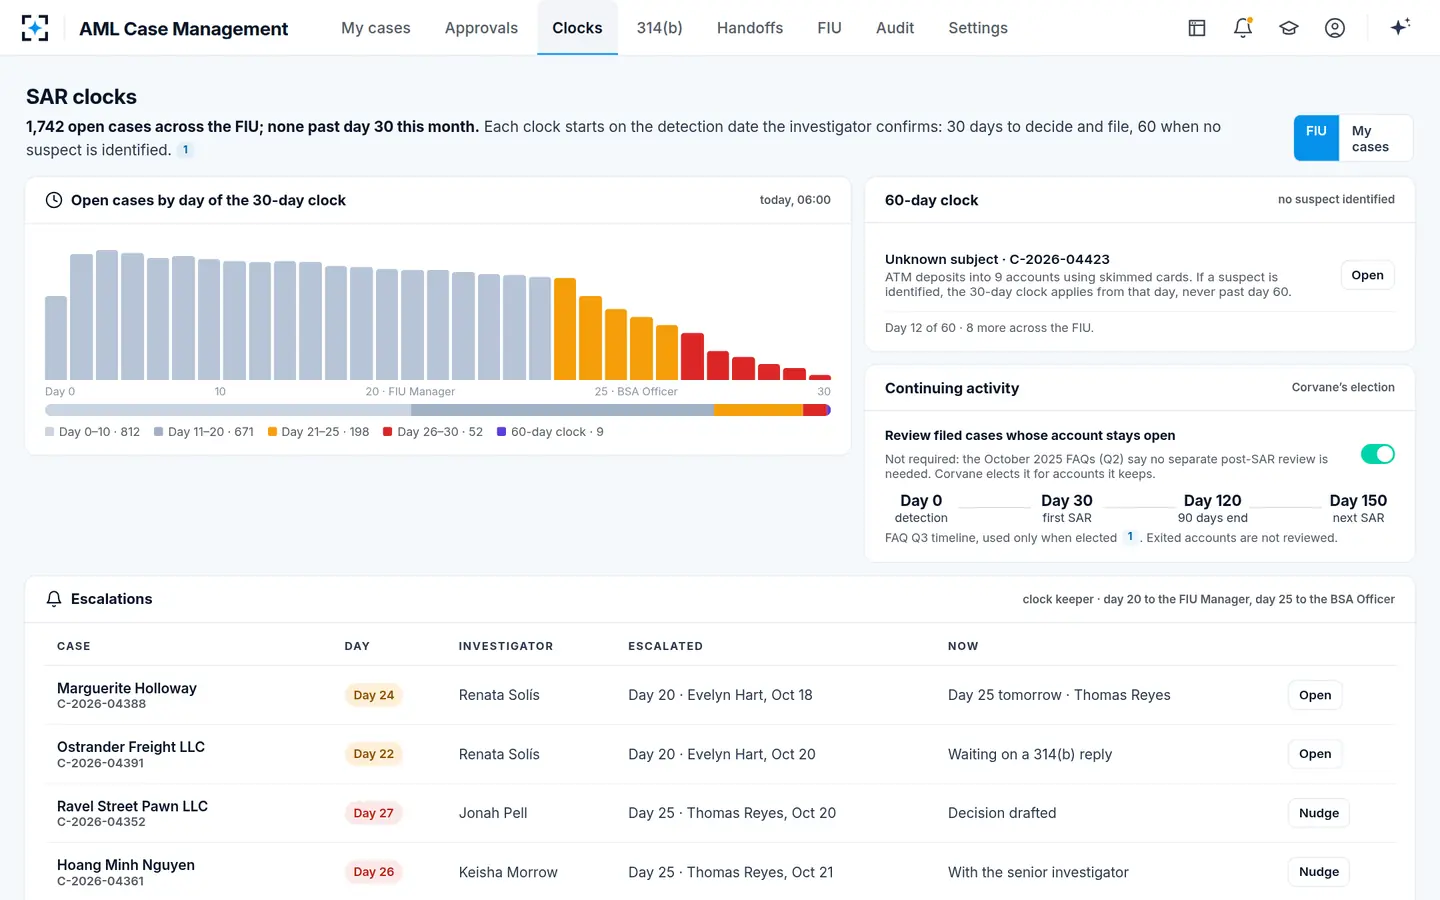1440x900 pixels.
Task: Click the Day 0–10 · 812 legend swatch
Action: pyautogui.click(x=50, y=432)
